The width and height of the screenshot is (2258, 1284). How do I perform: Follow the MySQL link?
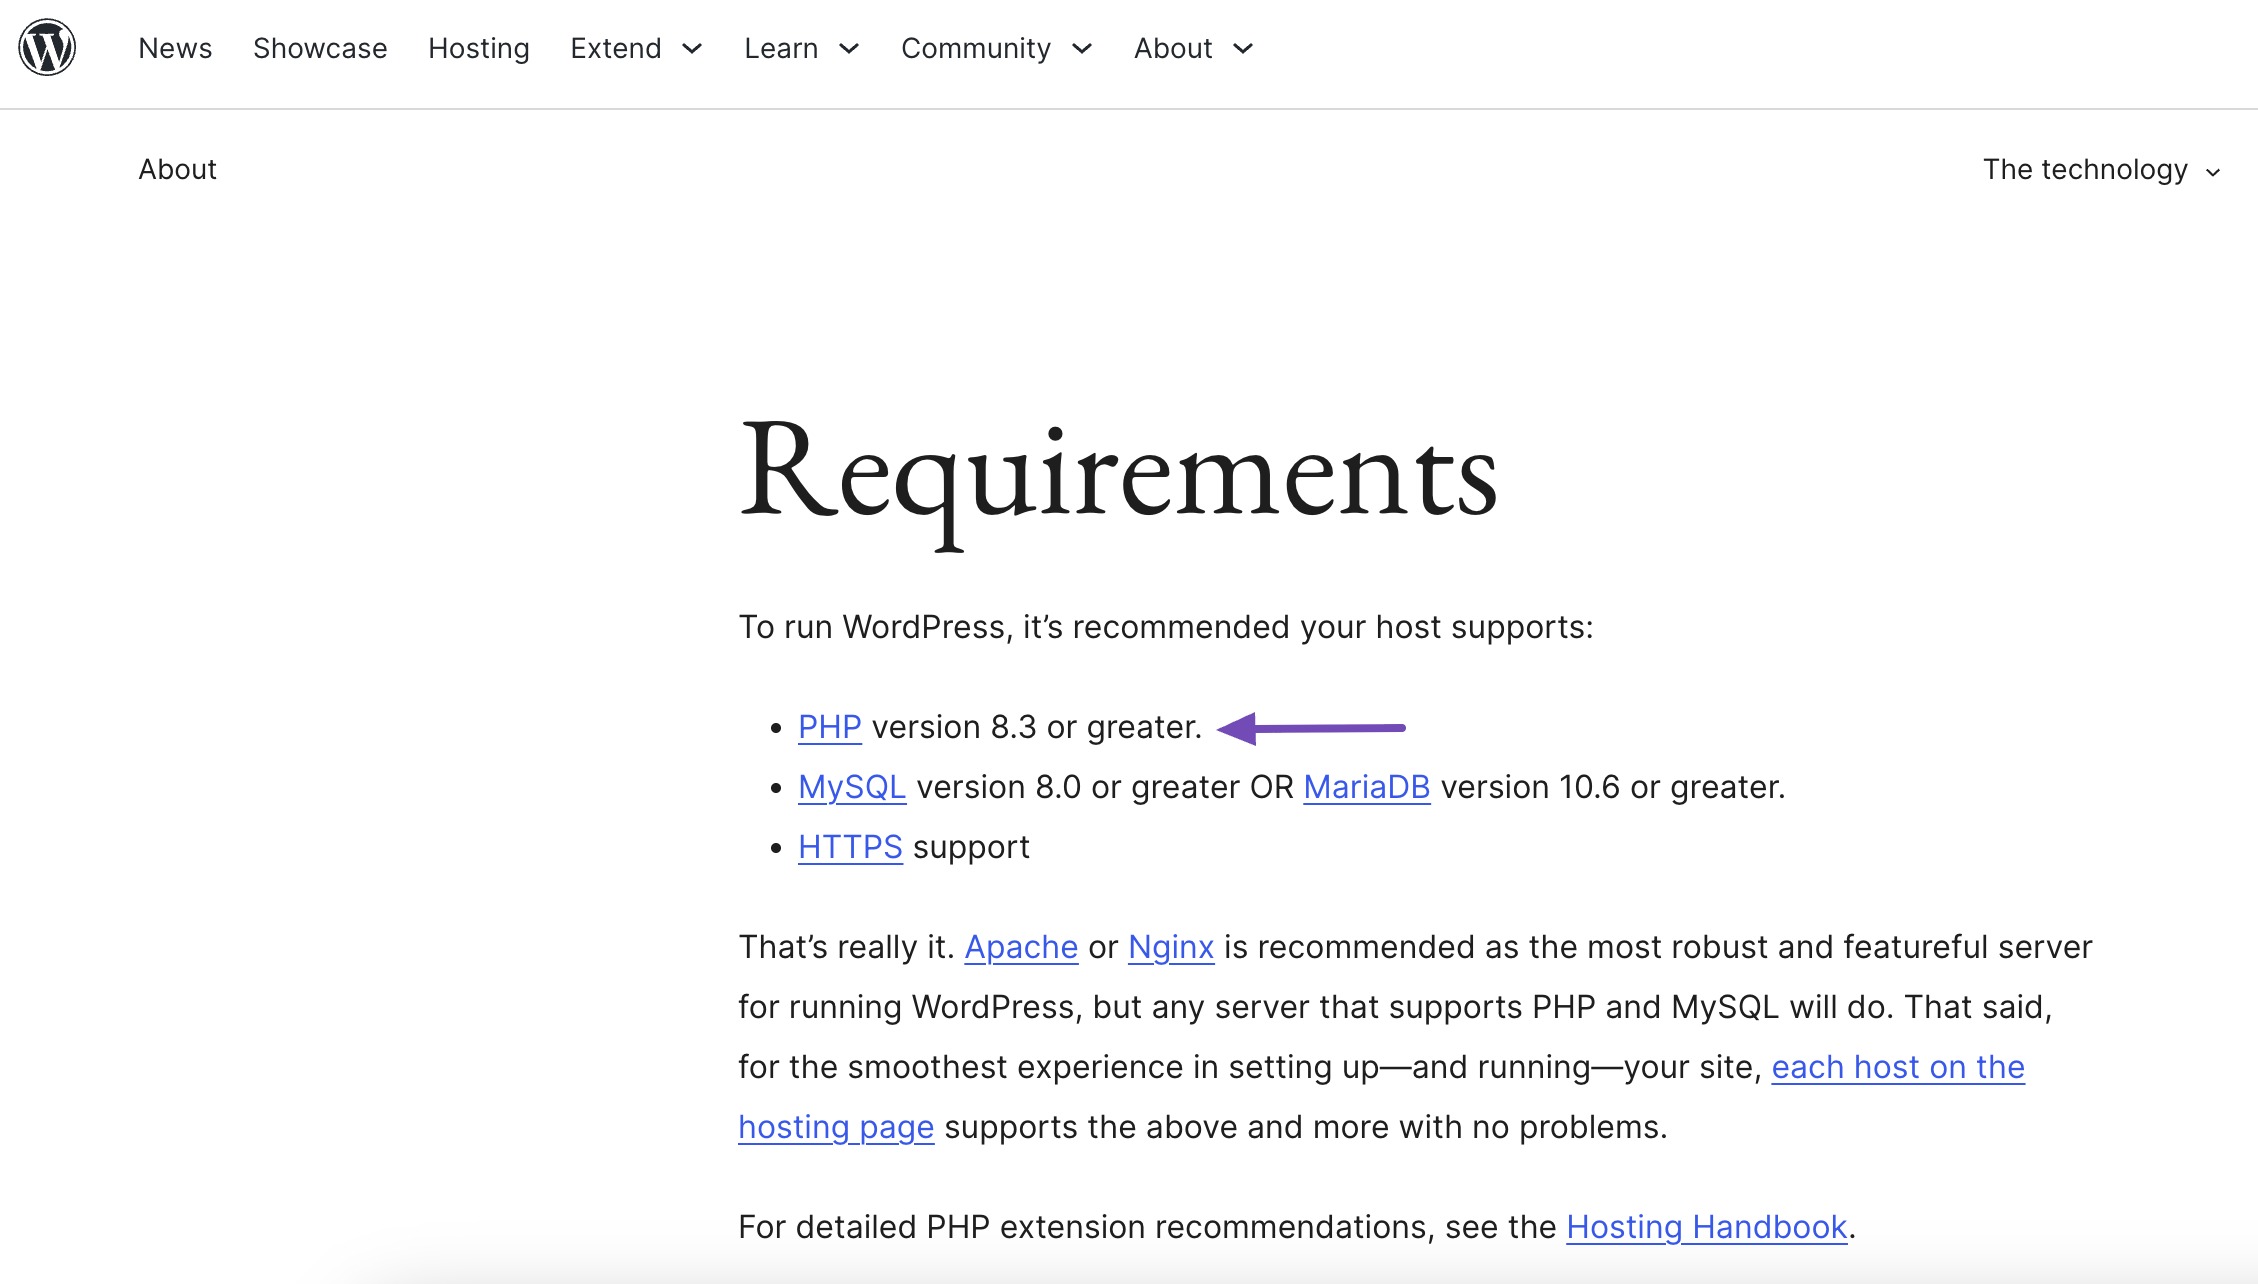852,788
